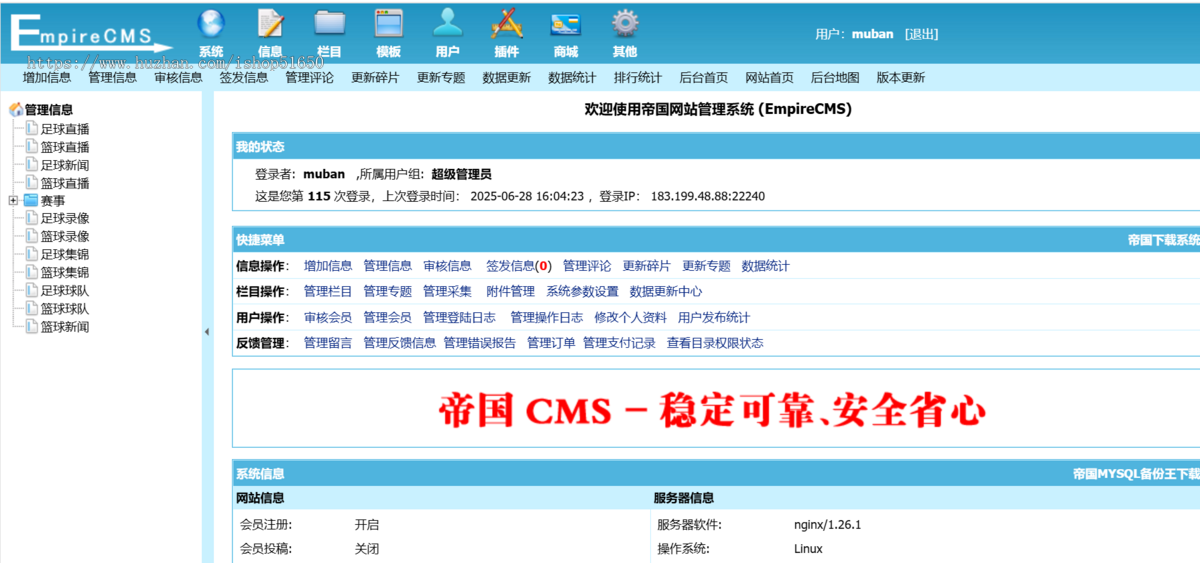Select 更新碎片 in the top submenu bar
Screen dimensions: 1200x563
pyautogui.click(x=375, y=78)
